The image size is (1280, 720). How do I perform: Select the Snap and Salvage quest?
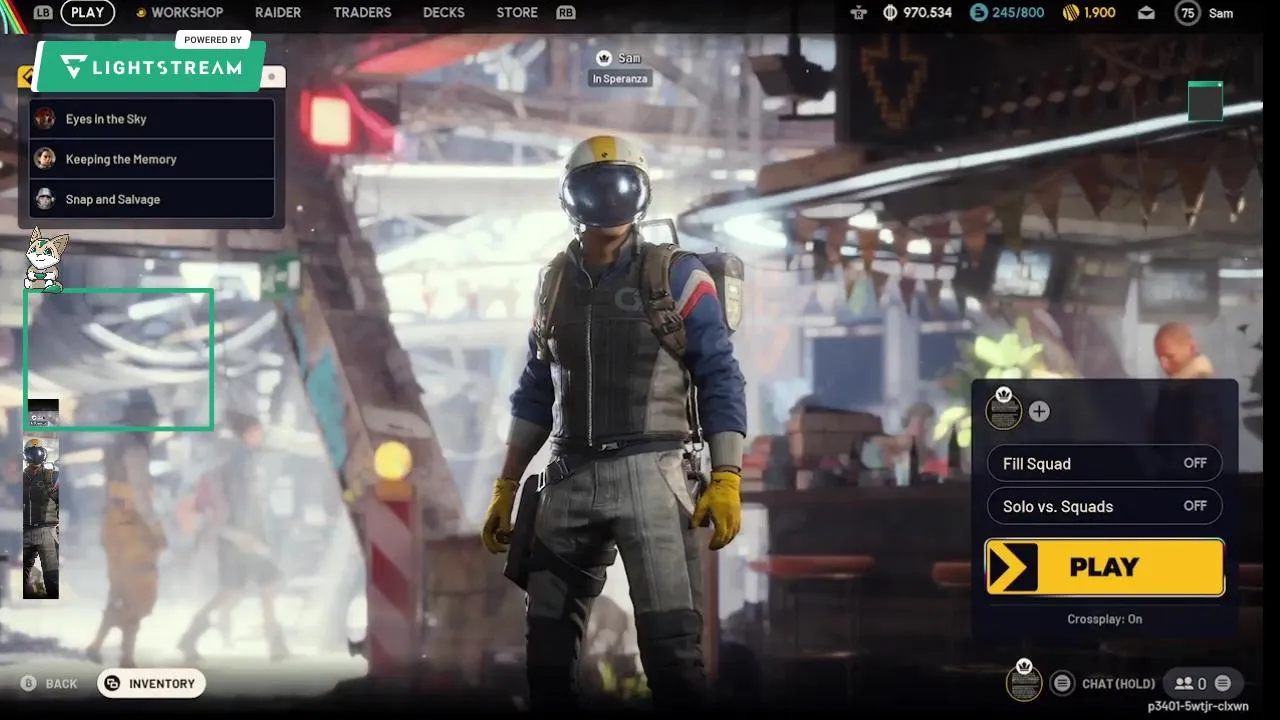pyautogui.click(x=152, y=199)
